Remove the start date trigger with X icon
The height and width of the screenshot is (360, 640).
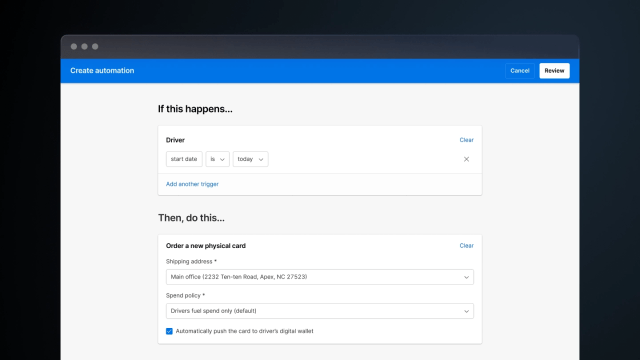(x=466, y=159)
